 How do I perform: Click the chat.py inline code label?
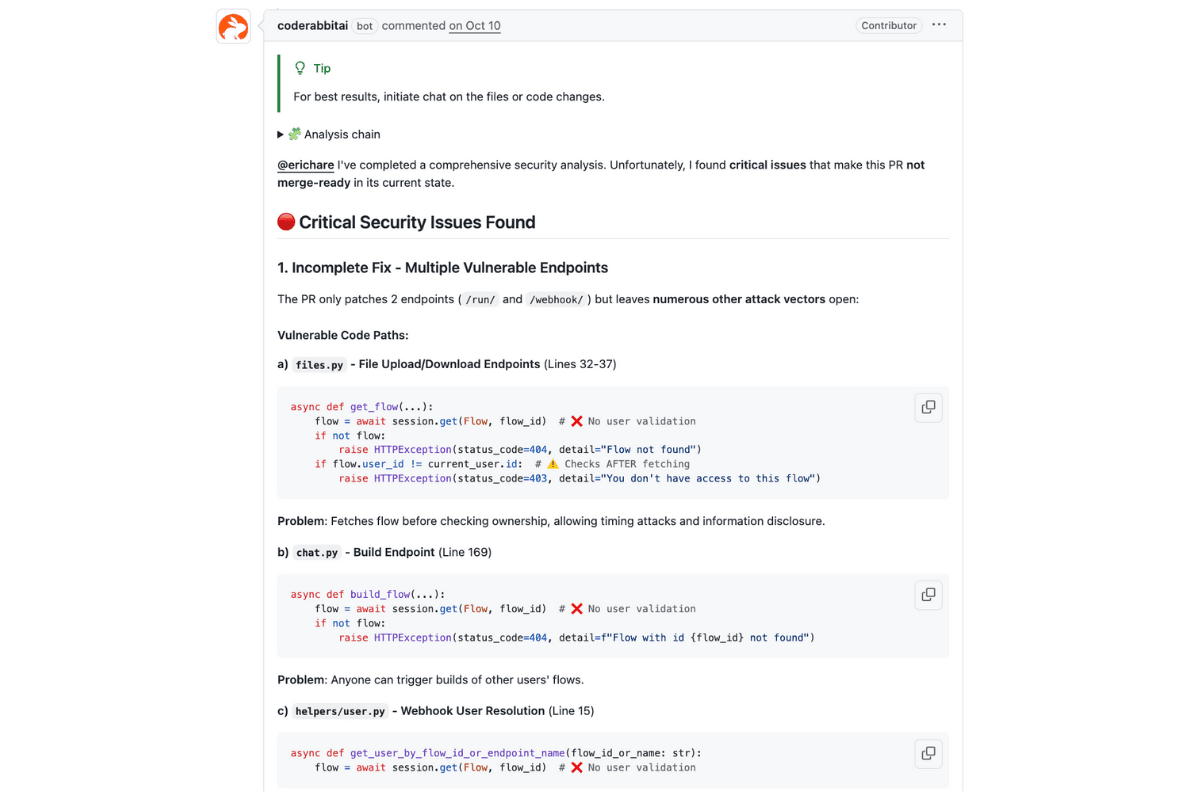319,553
